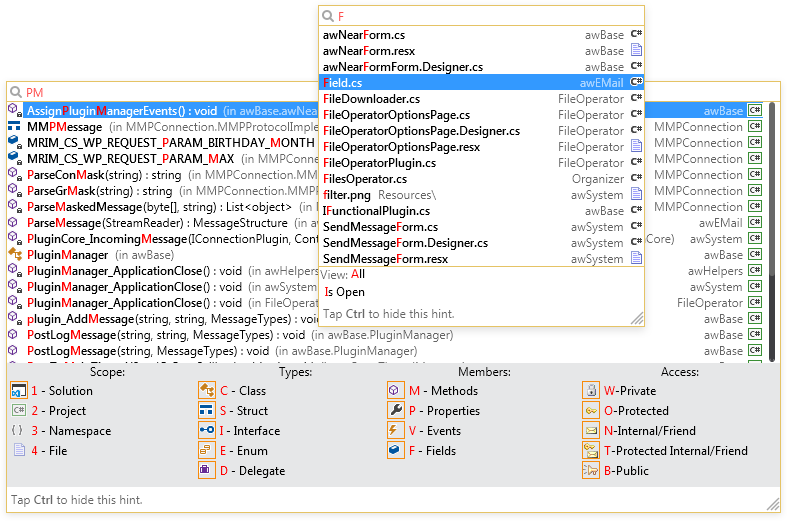Click the magnifier icon in PM search

pyautogui.click(x=16, y=92)
